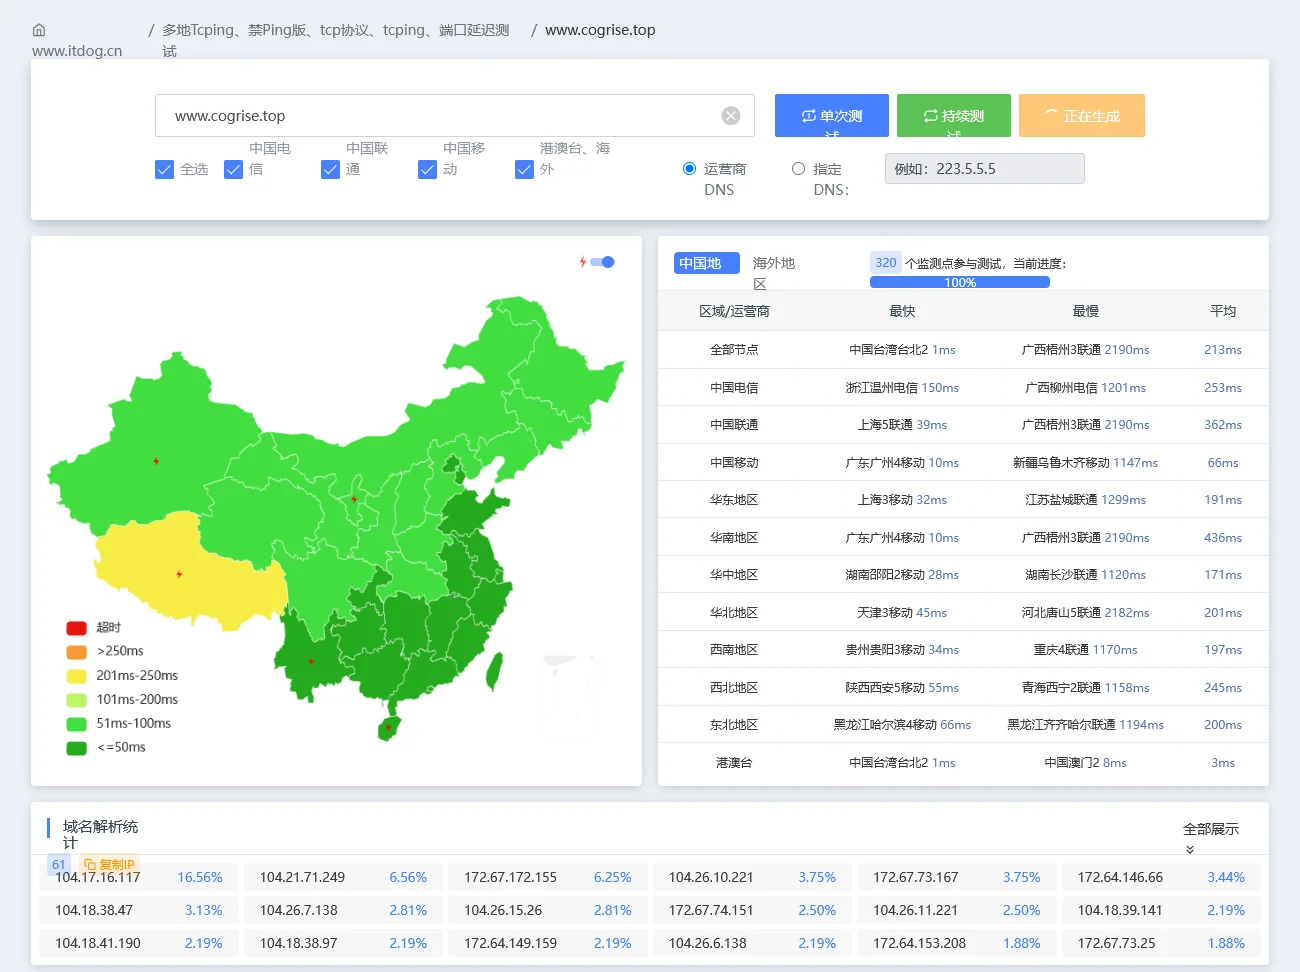Clear the domain input with X icon
The height and width of the screenshot is (972, 1300).
point(731,116)
